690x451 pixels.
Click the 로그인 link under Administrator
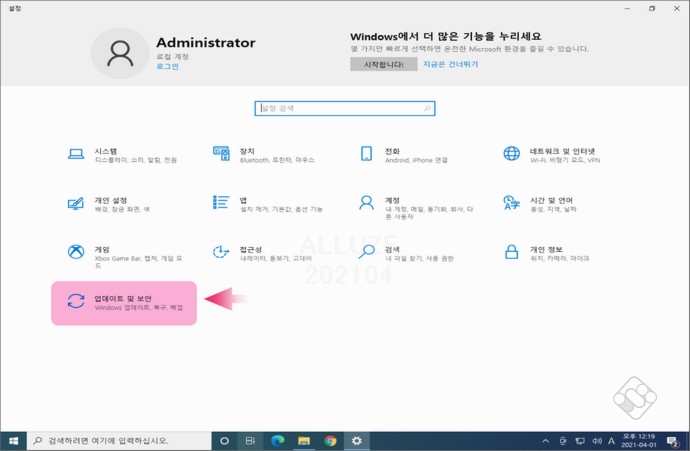(x=168, y=66)
